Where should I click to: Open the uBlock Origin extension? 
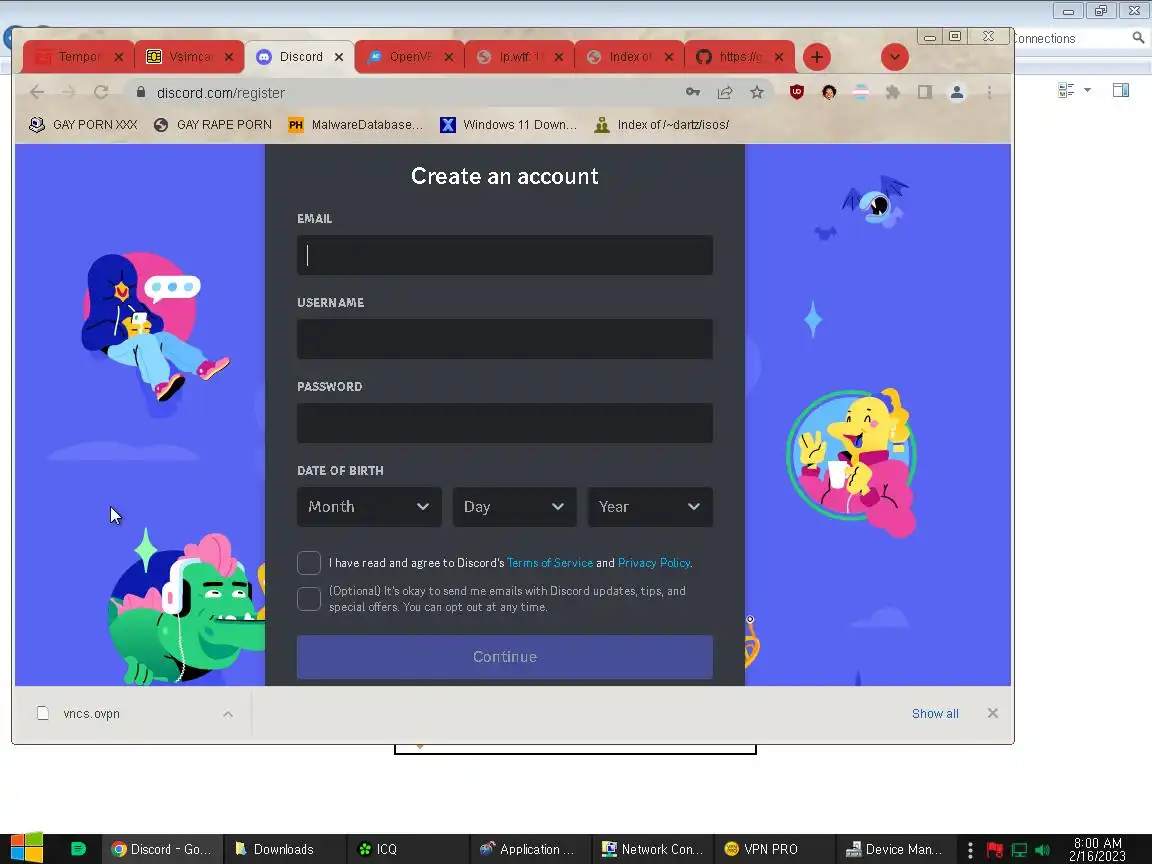tap(796, 92)
